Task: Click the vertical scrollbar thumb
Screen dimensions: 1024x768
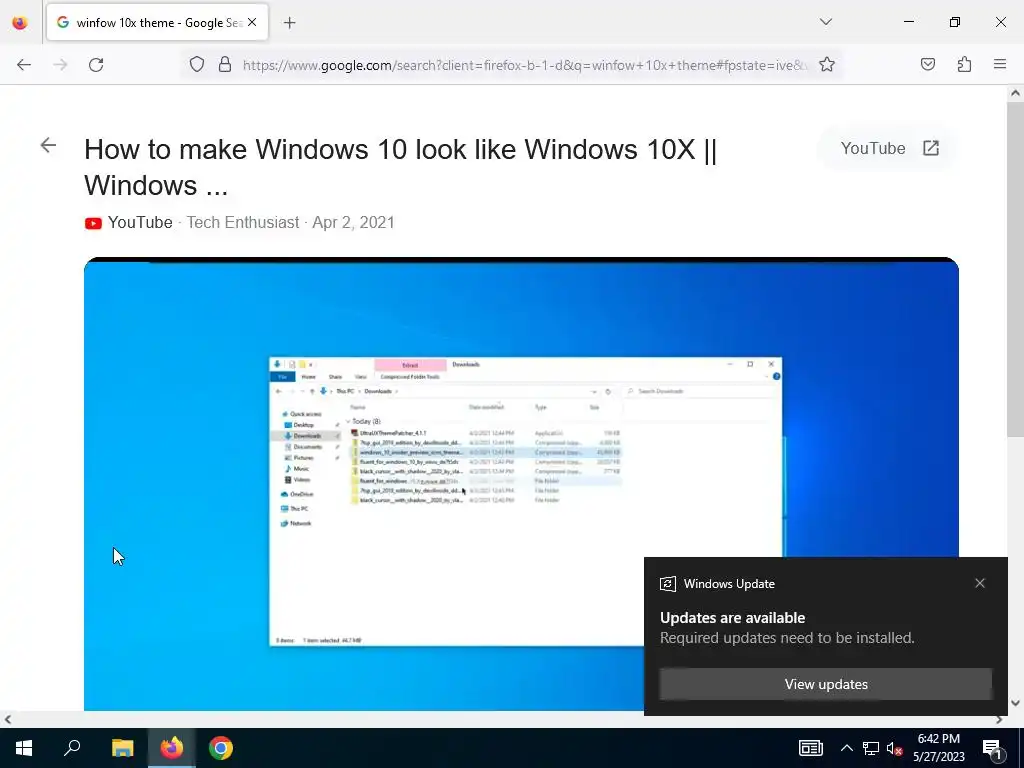Action: (x=1015, y=269)
